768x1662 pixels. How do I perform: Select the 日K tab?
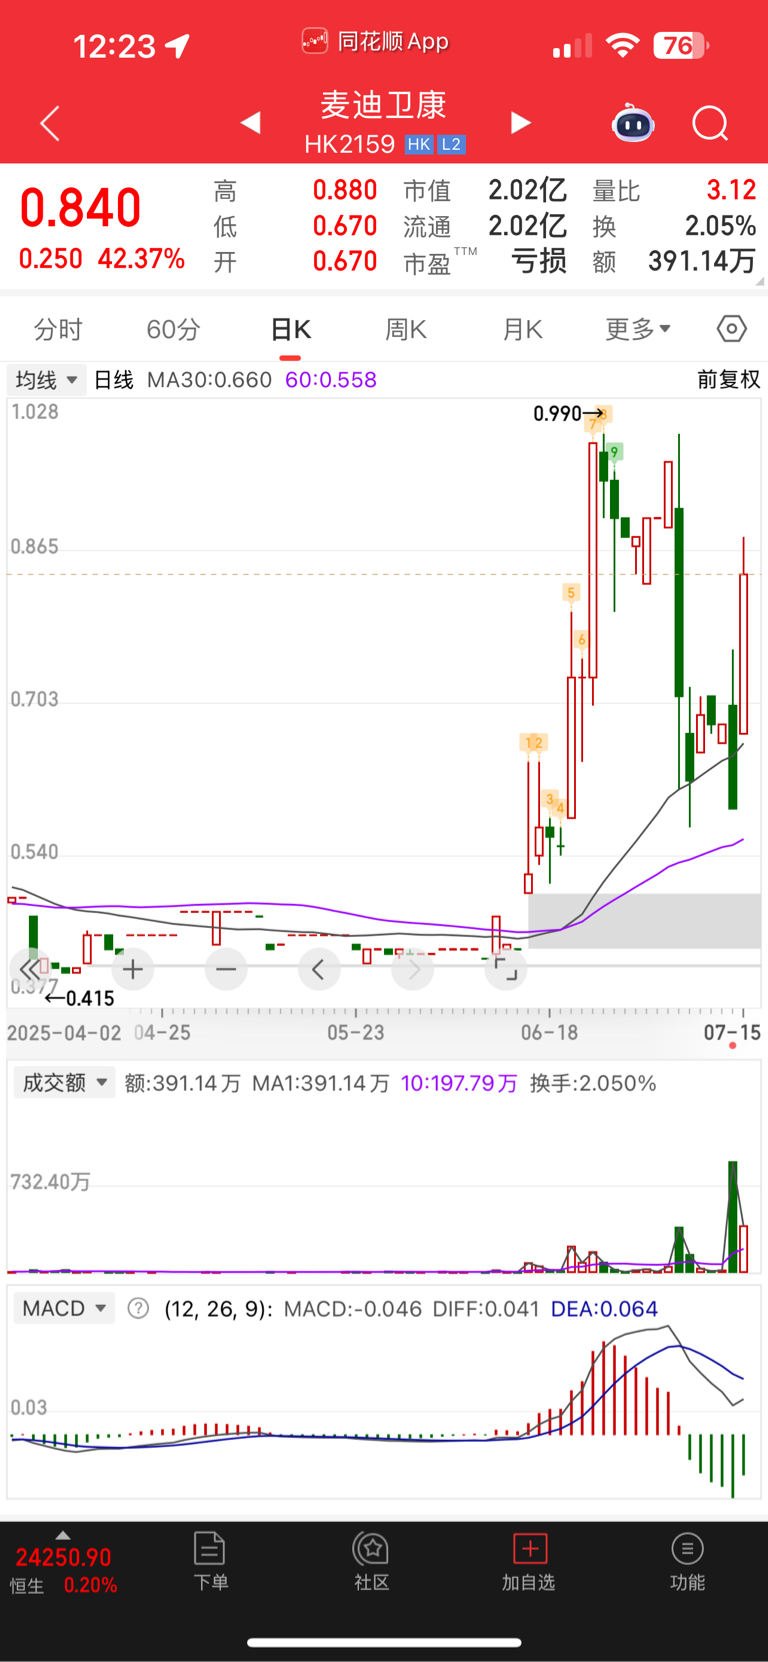291,329
